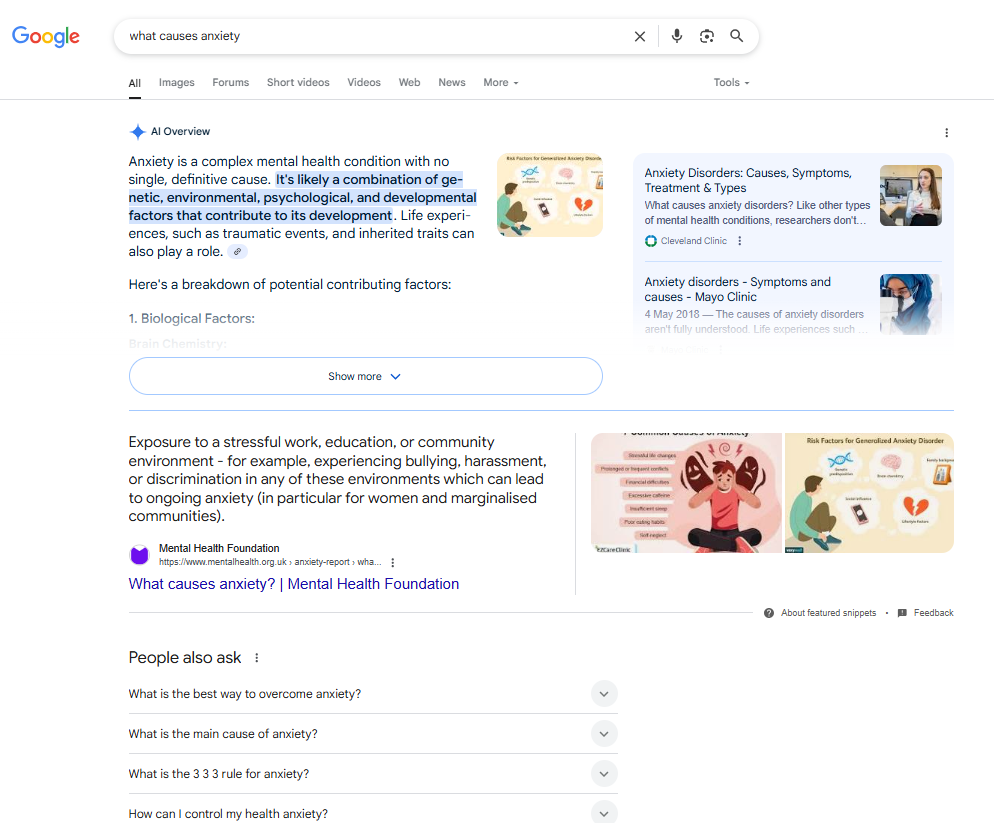Click the Cleveland Clinic favicon
The height and width of the screenshot is (823, 994).
[650, 241]
